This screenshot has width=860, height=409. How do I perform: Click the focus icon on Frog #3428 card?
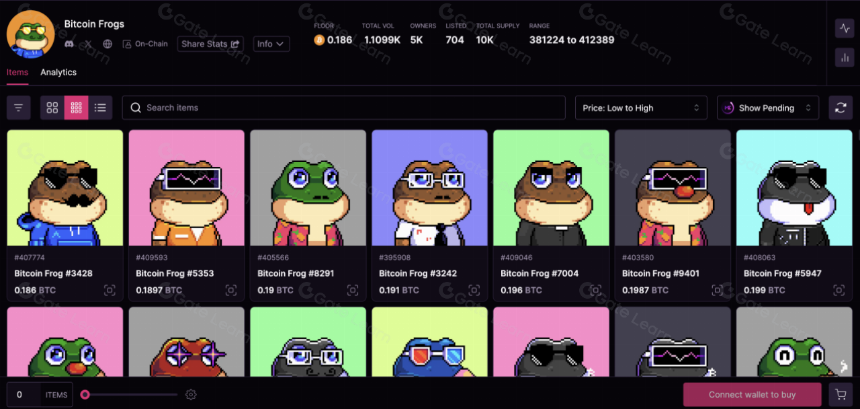(x=110, y=290)
